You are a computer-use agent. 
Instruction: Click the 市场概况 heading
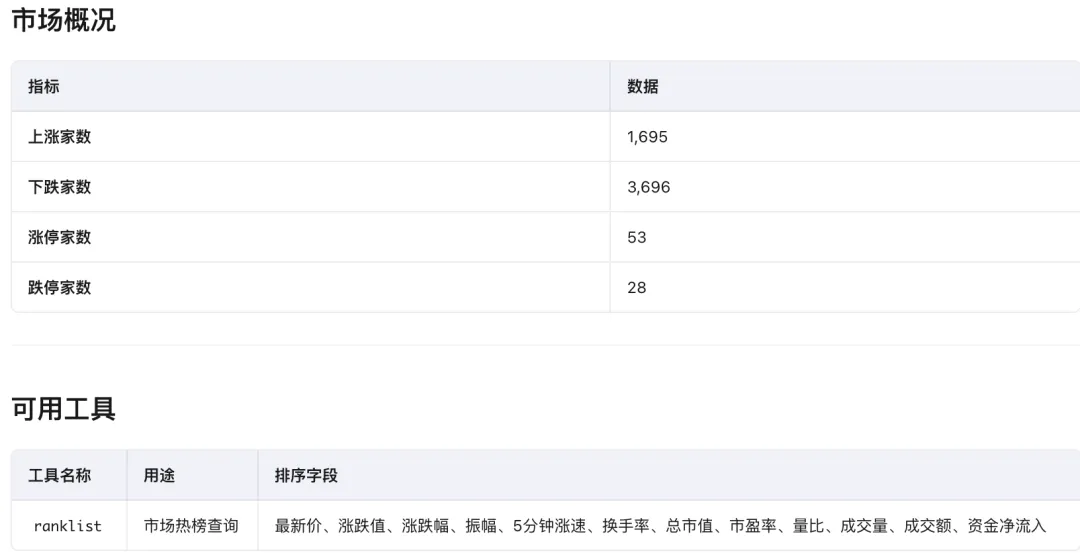coord(63,21)
